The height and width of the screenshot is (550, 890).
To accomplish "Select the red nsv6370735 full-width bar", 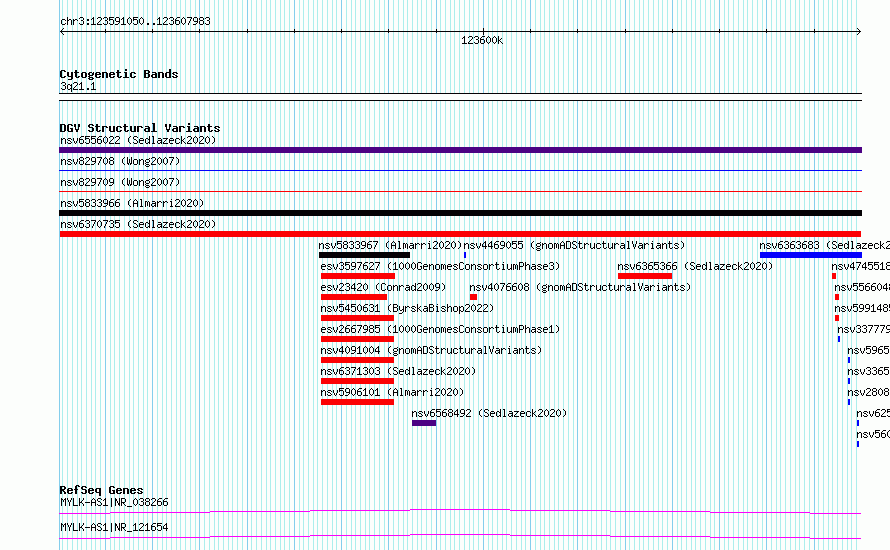I will coord(460,234).
